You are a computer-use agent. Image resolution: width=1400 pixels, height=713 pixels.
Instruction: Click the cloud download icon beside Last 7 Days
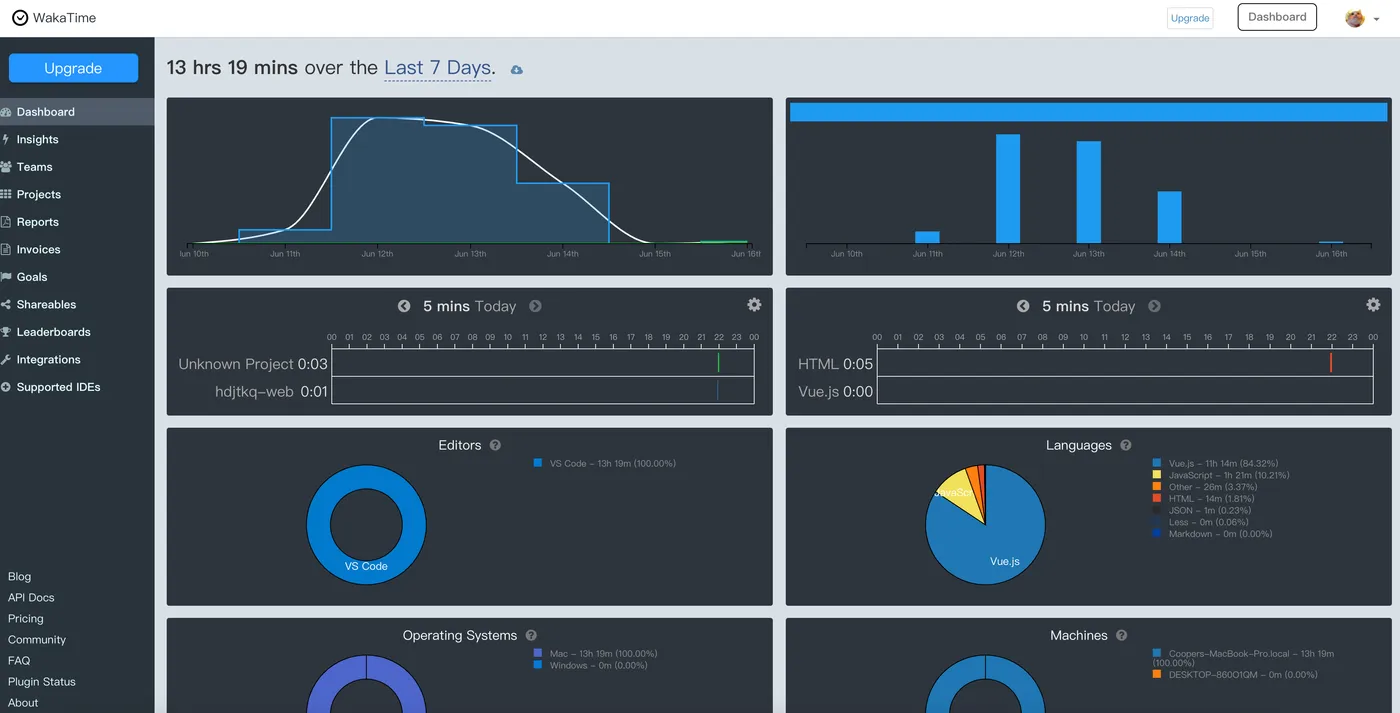click(517, 70)
